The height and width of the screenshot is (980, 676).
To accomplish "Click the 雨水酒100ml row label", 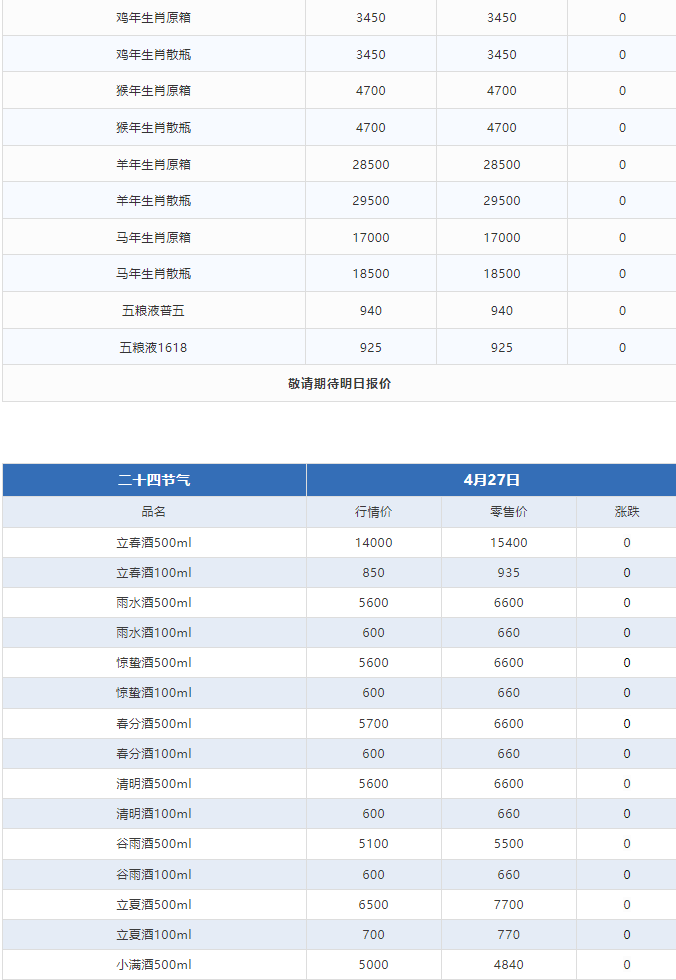I will coord(154,632).
